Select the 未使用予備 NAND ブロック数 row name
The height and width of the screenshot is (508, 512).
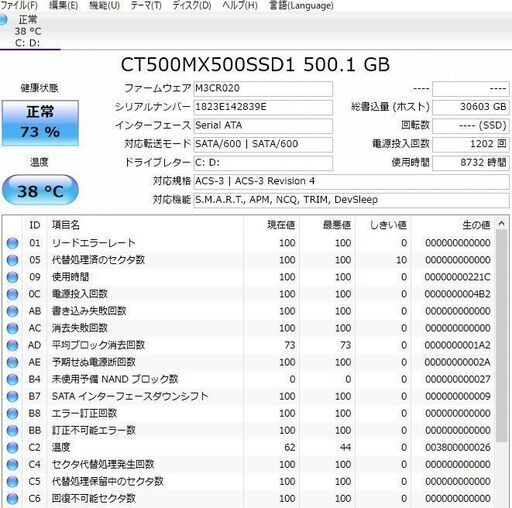tap(115, 379)
